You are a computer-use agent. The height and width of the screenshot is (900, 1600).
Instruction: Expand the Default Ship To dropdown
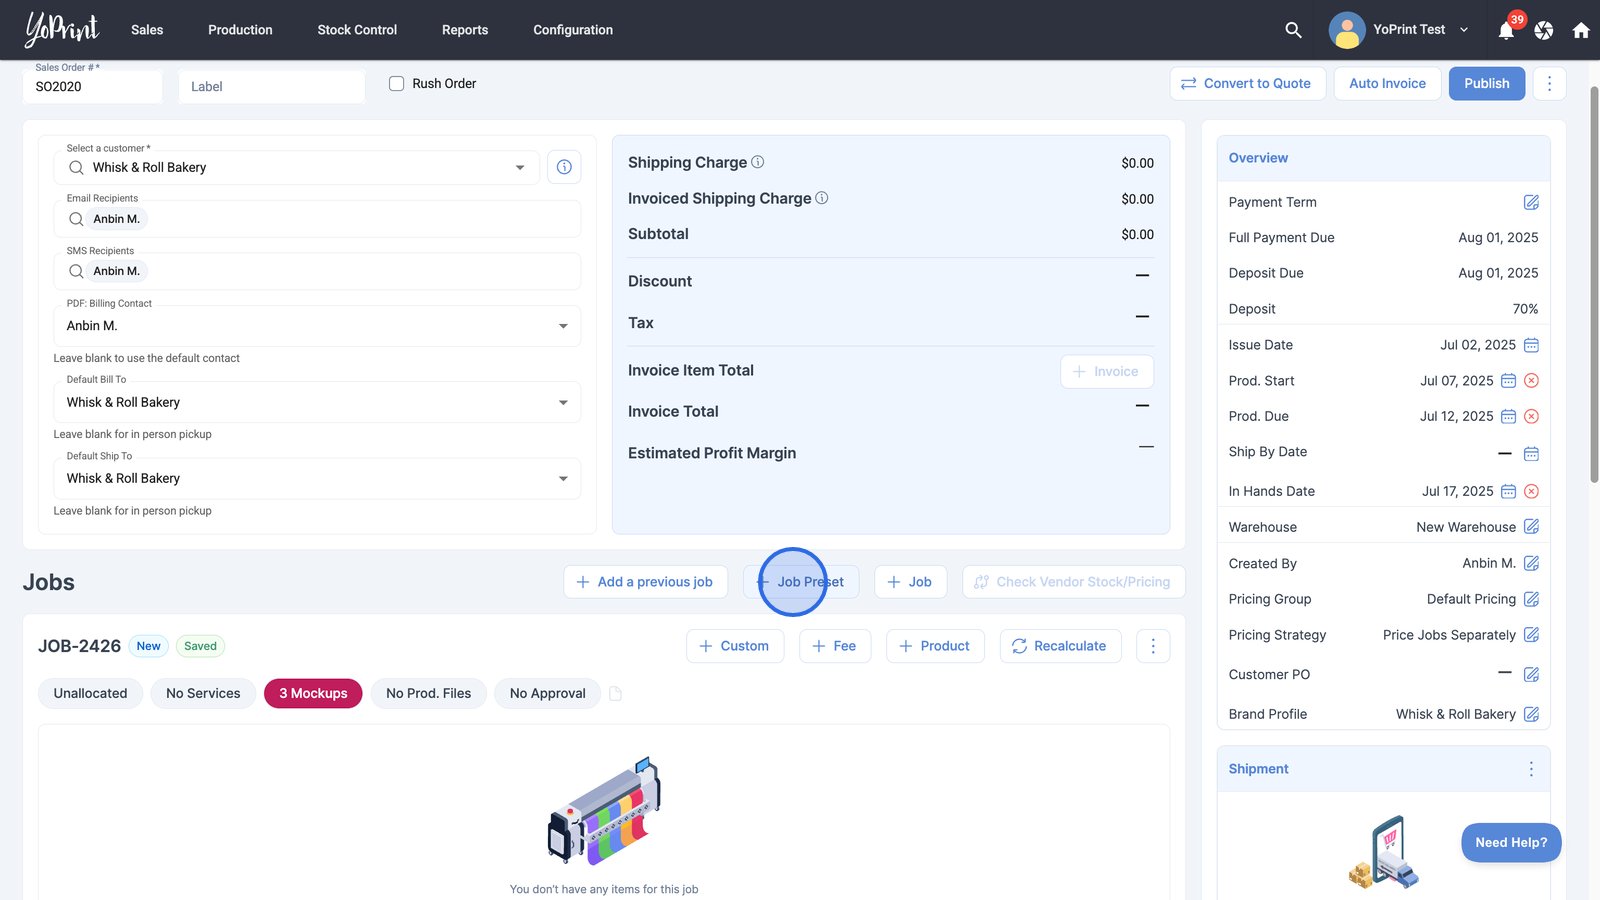tap(563, 479)
